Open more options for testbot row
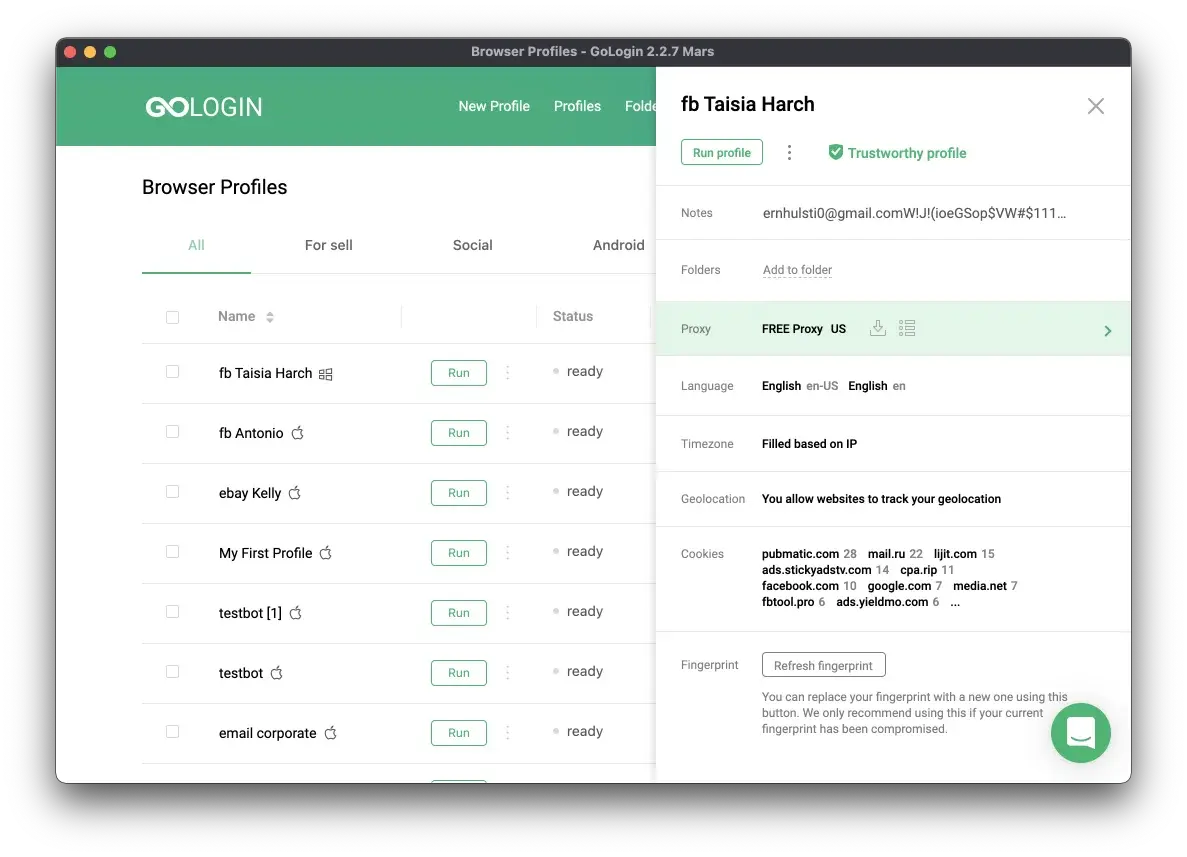This screenshot has height=857, width=1187. coord(507,672)
